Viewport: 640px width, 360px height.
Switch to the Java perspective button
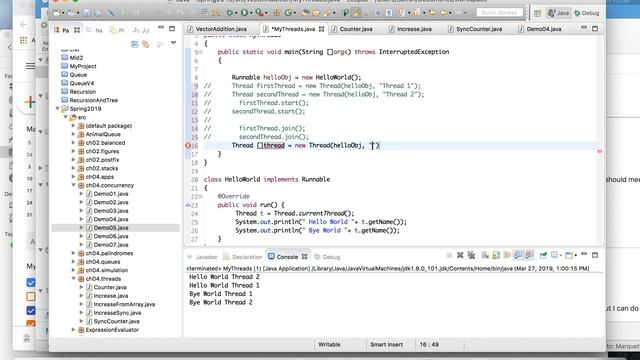[558, 13]
